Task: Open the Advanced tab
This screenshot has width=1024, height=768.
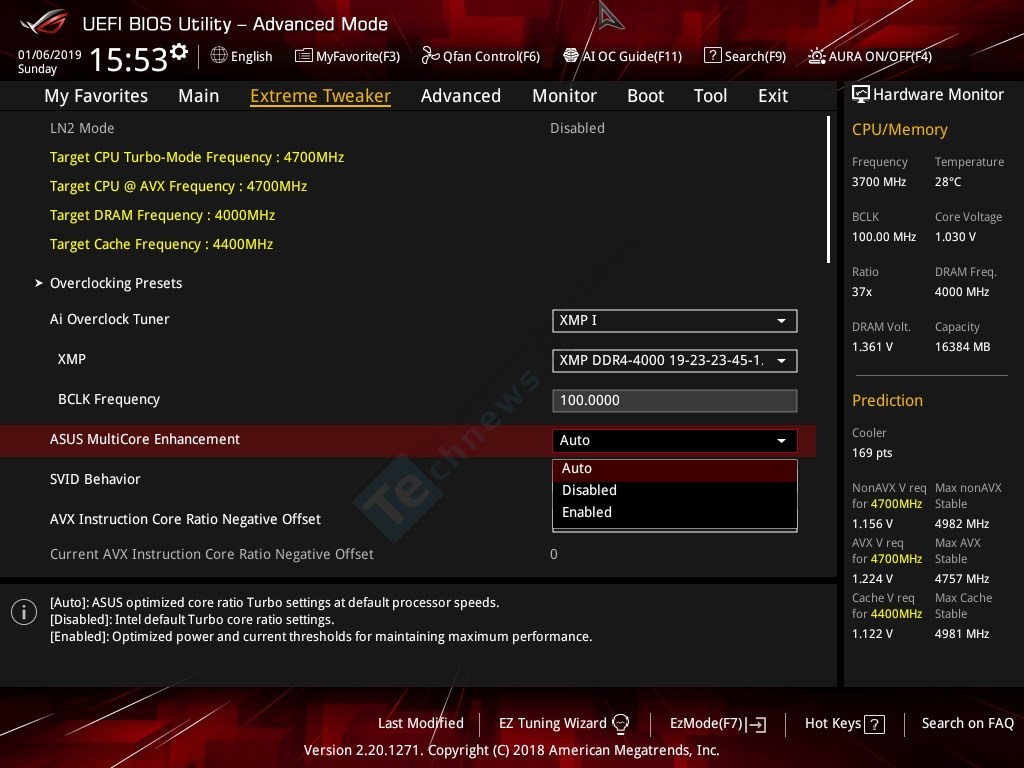Action: (x=460, y=96)
